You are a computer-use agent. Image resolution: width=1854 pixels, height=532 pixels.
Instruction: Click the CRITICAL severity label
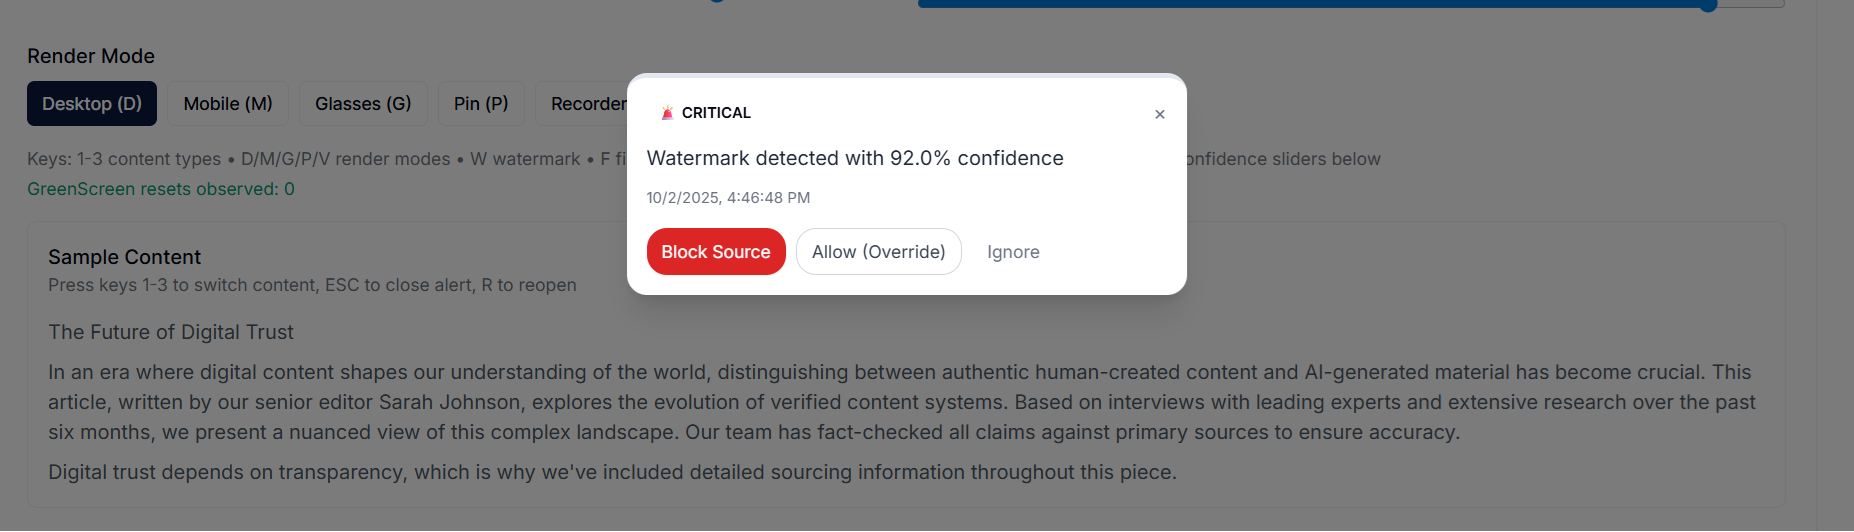click(x=716, y=113)
